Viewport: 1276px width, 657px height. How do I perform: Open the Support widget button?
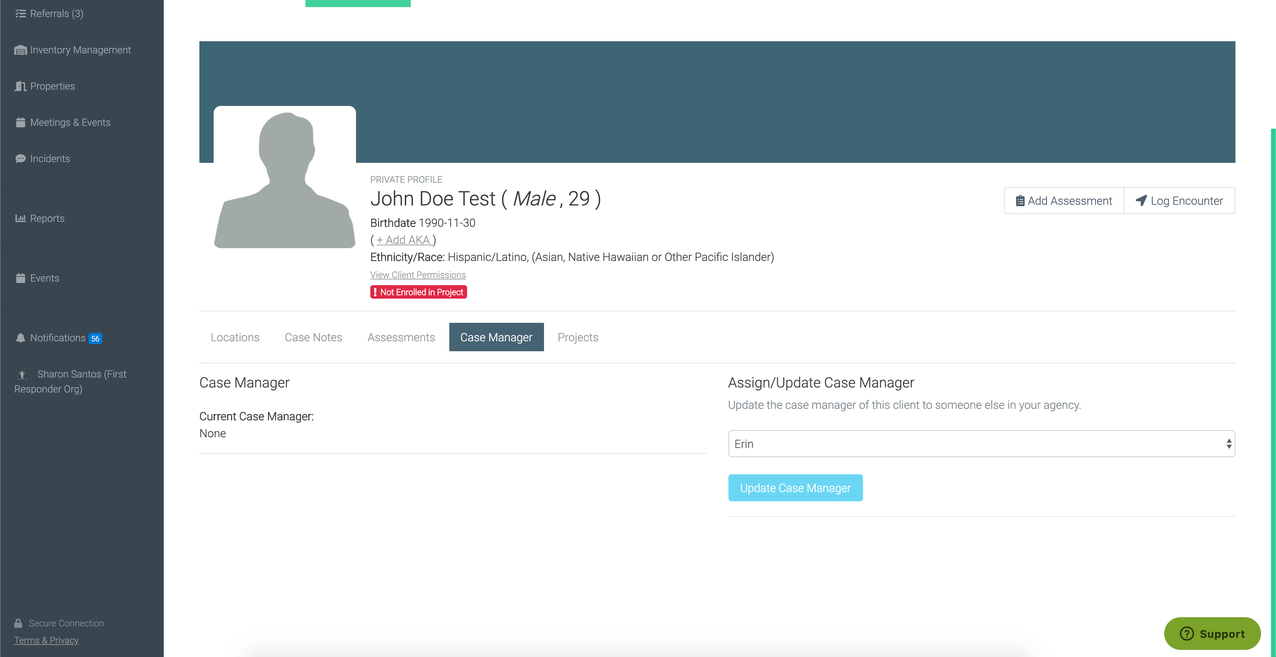coord(1212,633)
